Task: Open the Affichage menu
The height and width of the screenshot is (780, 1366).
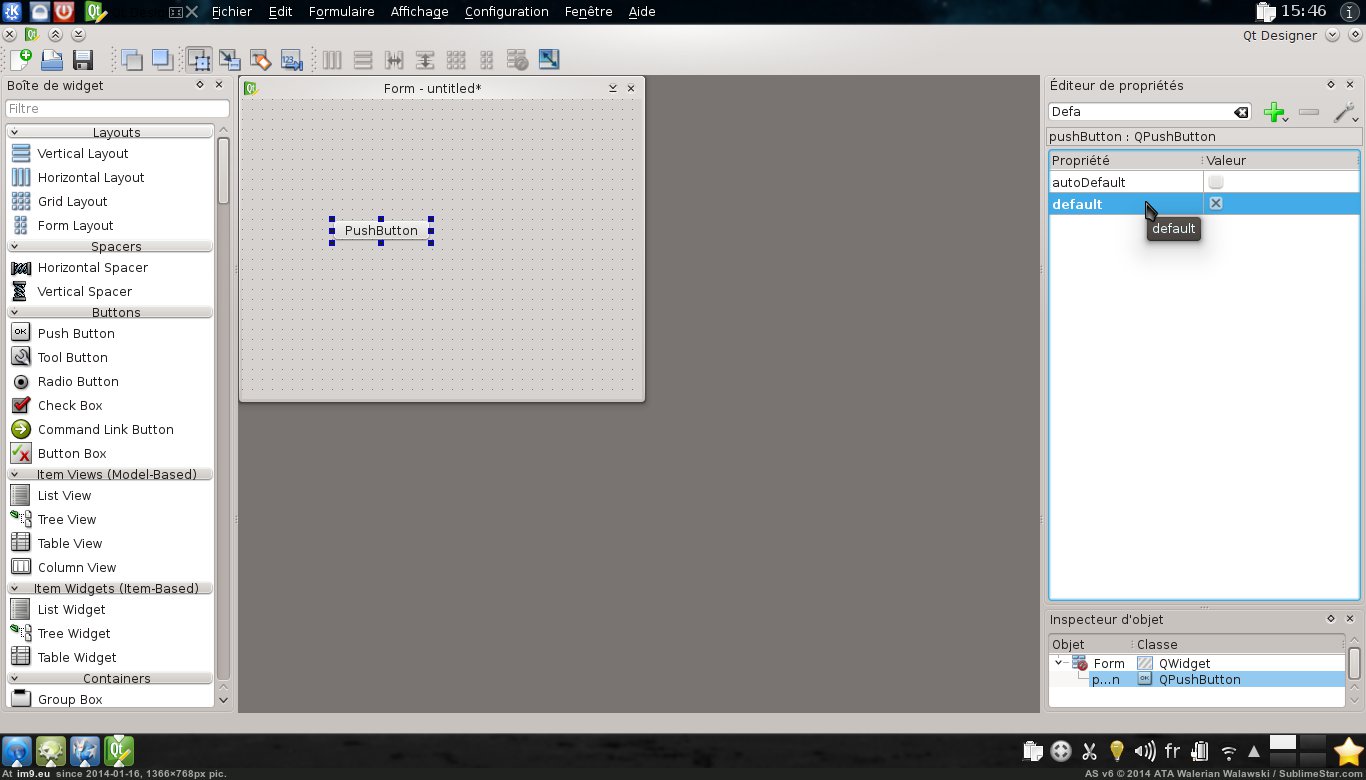Action: 419,12
